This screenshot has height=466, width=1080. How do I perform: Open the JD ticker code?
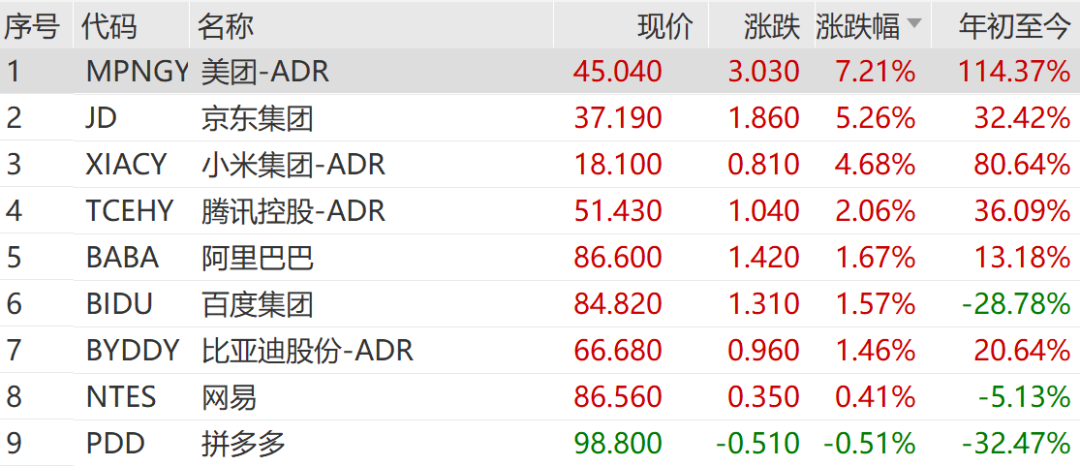coord(101,119)
